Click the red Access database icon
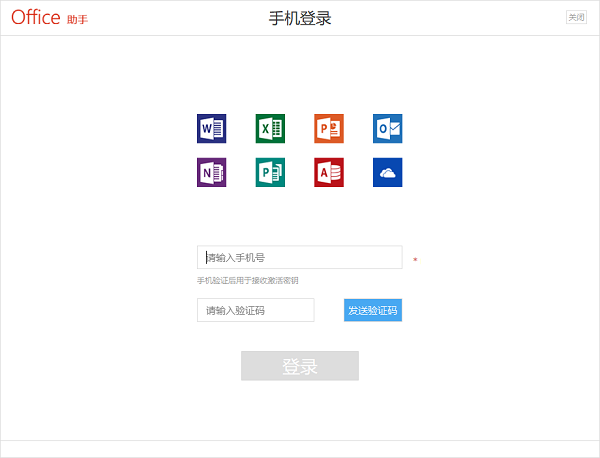The image size is (600, 458). (329, 172)
